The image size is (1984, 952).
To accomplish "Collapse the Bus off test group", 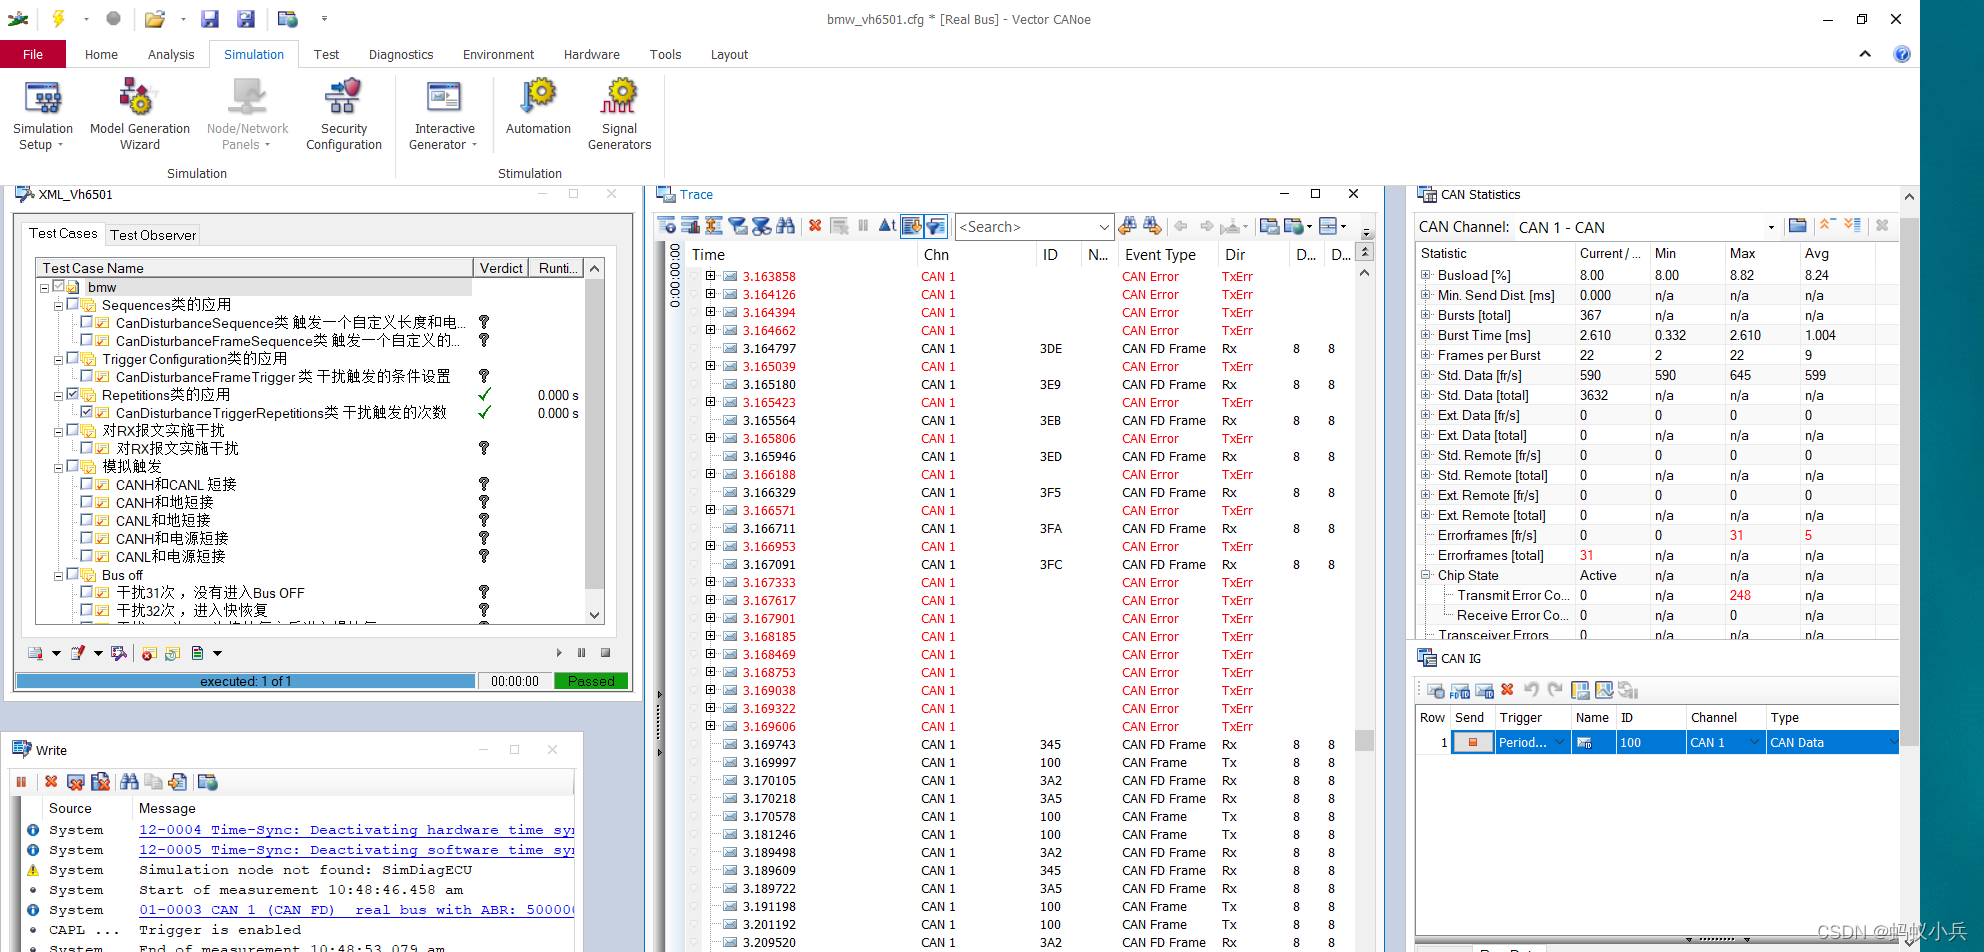I will (59, 576).
